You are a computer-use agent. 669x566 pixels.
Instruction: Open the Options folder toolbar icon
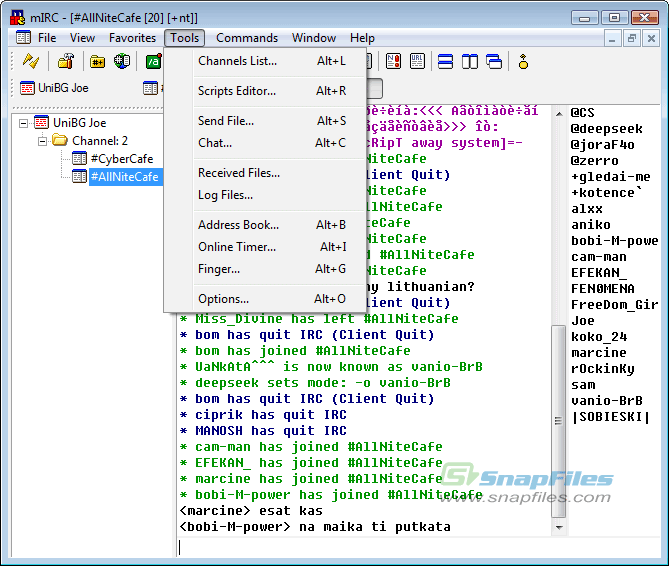coord(66,62)
